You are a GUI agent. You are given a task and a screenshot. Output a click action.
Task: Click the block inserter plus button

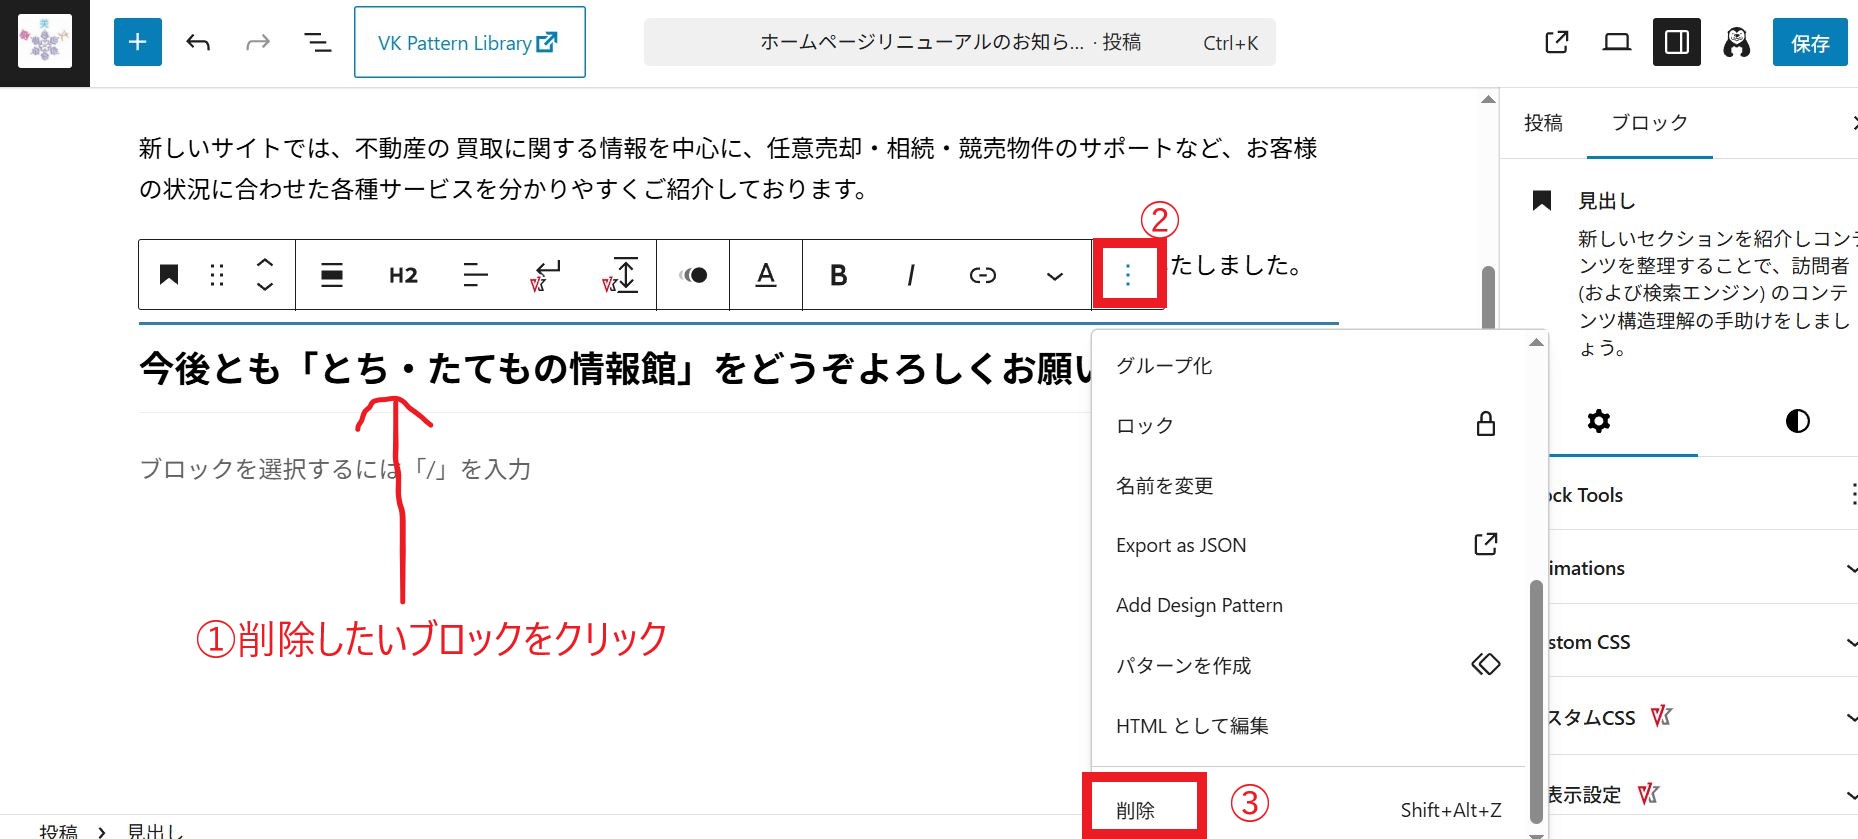point(138,42)
